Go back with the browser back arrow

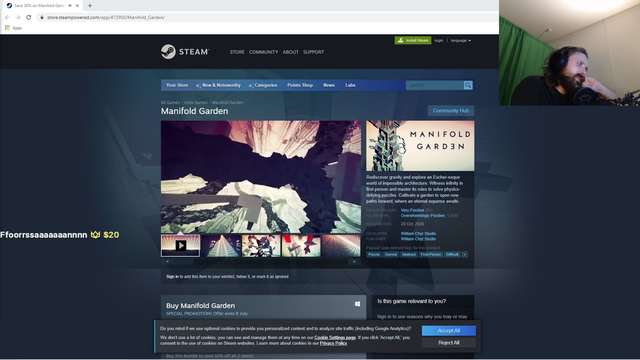[7, 17]
